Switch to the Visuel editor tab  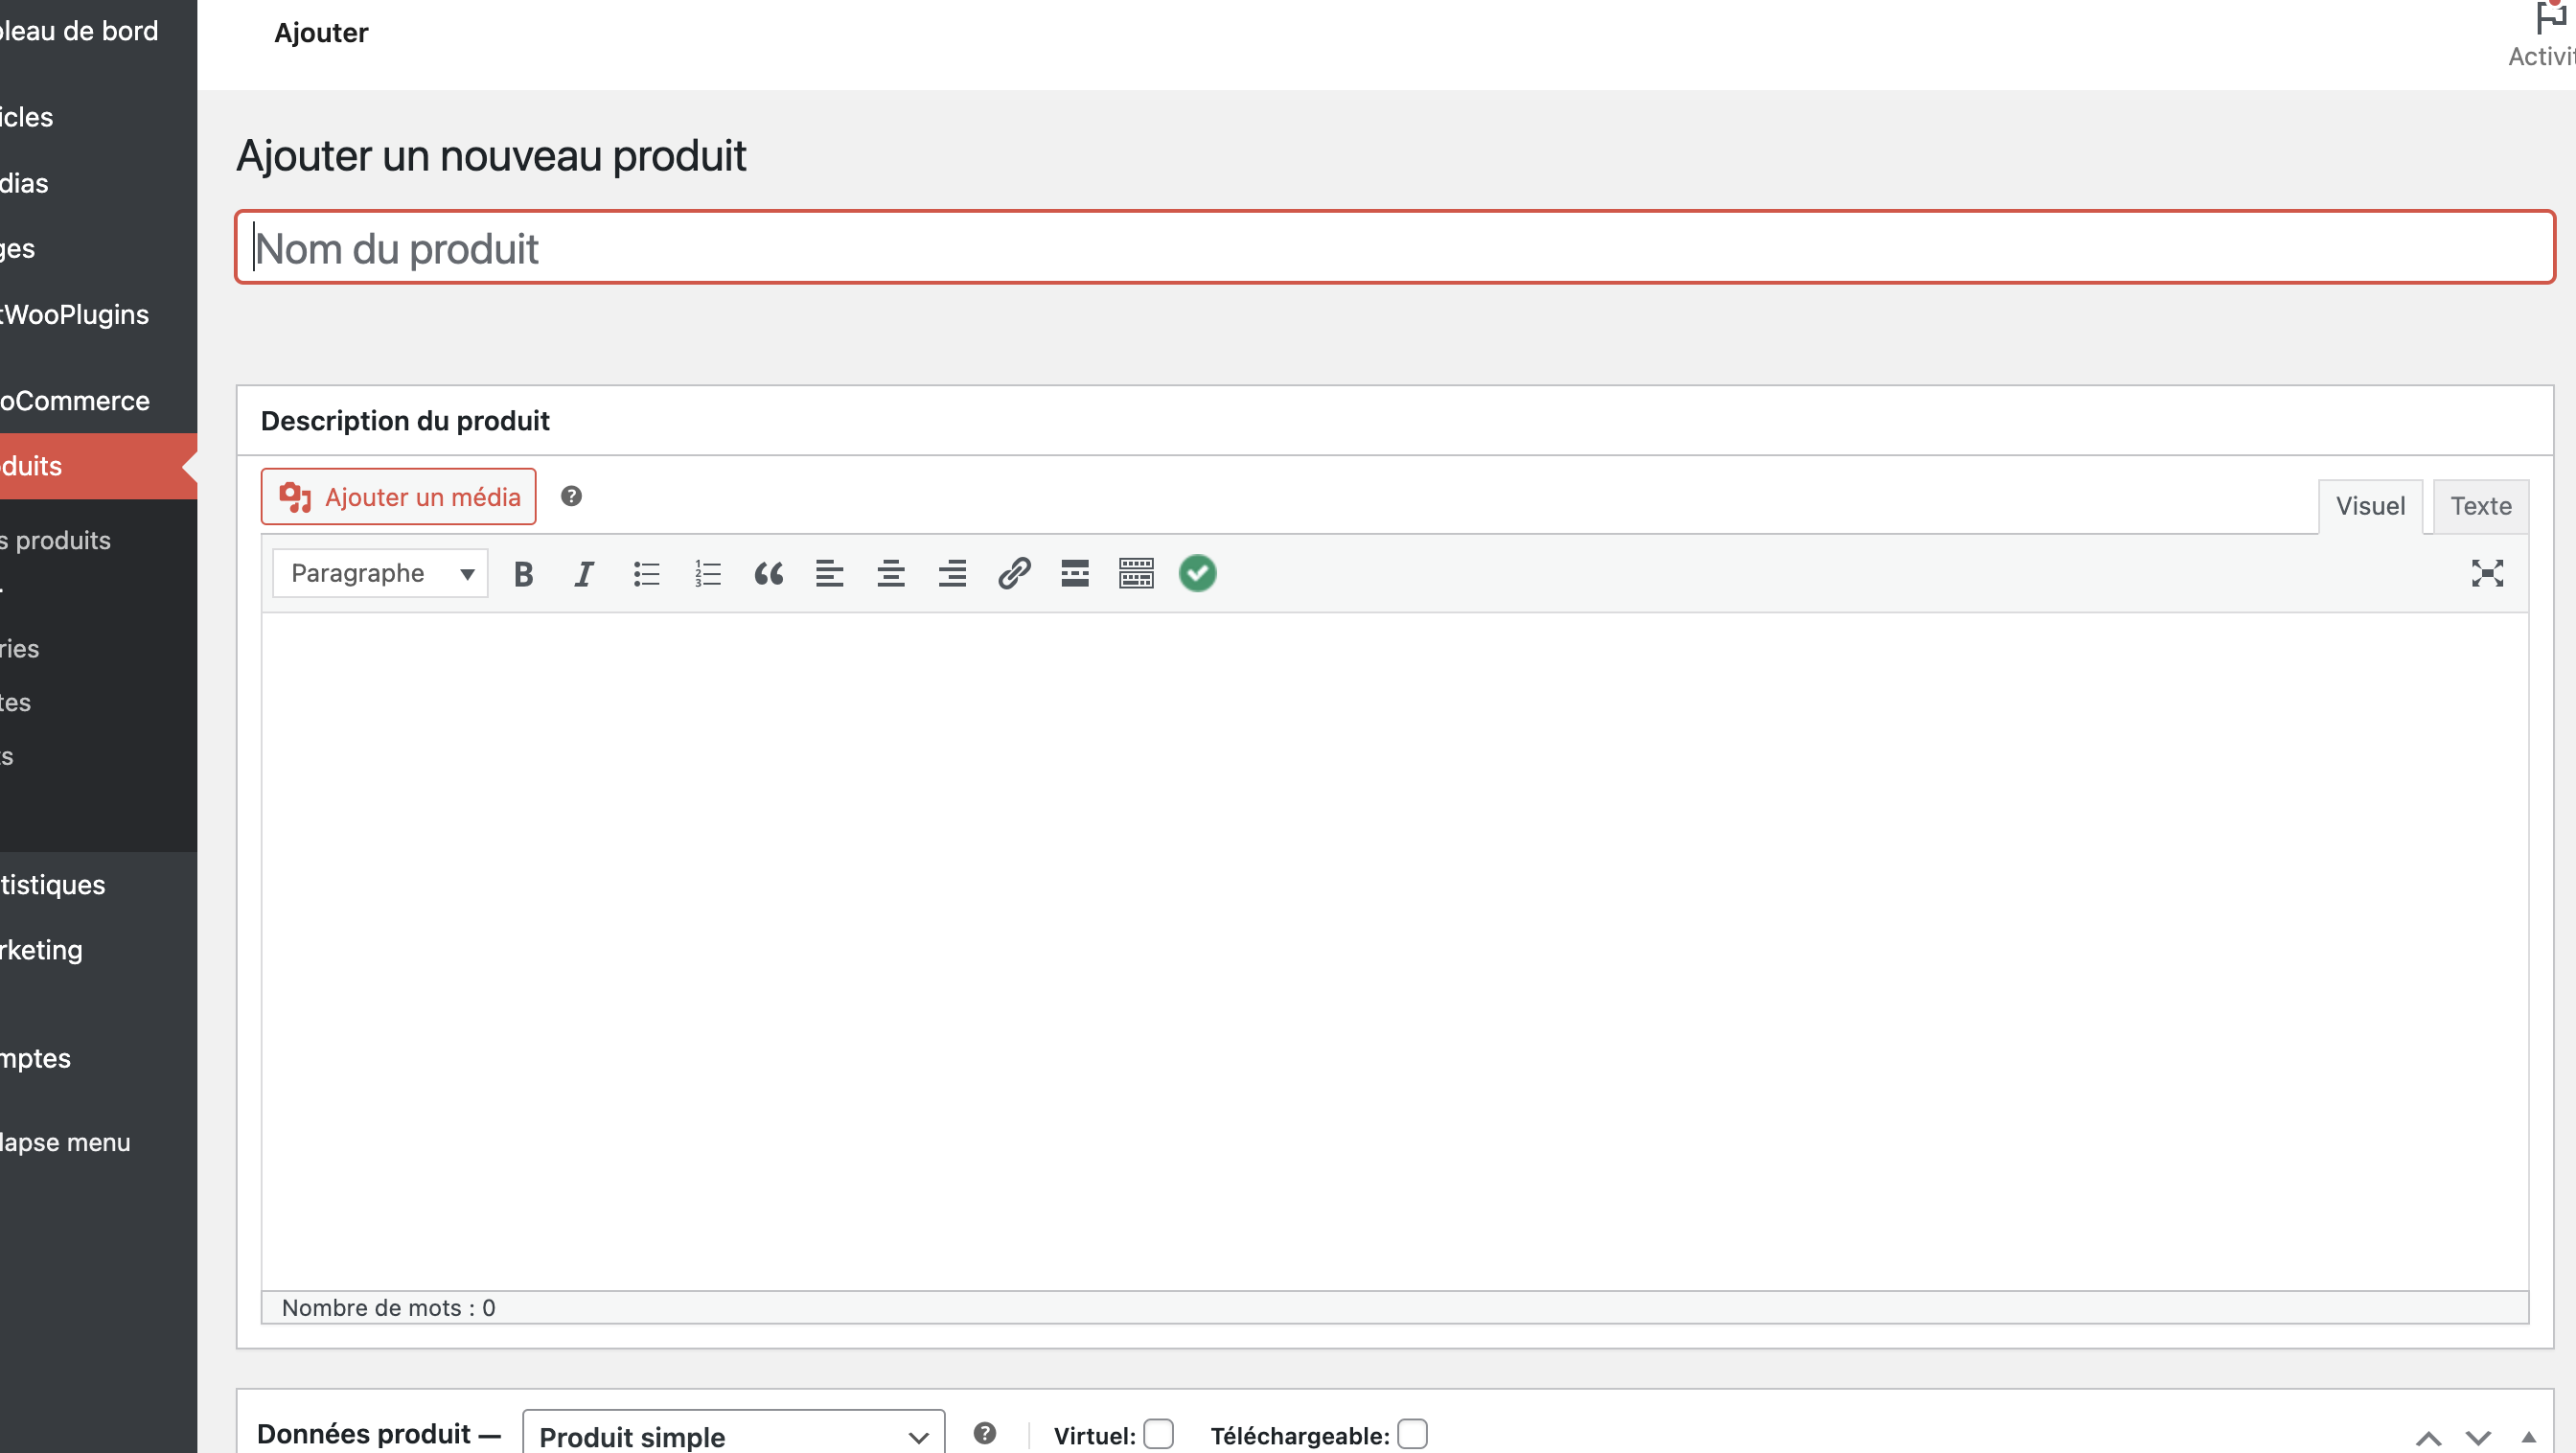[x=2369, y=506]
